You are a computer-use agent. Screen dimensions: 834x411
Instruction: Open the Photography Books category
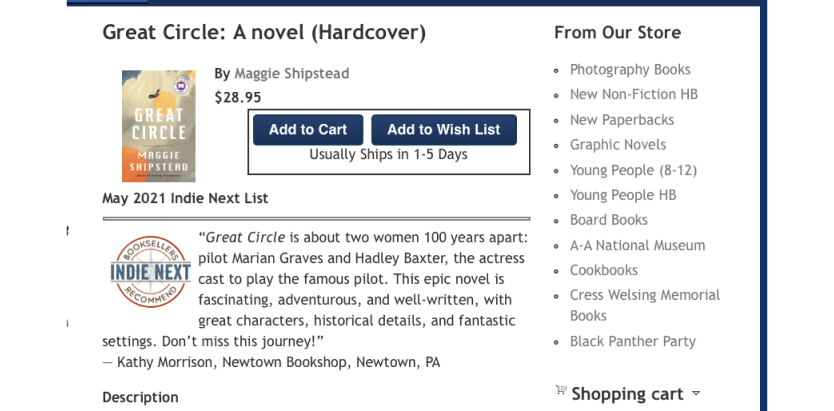click(x=630, y=69)
